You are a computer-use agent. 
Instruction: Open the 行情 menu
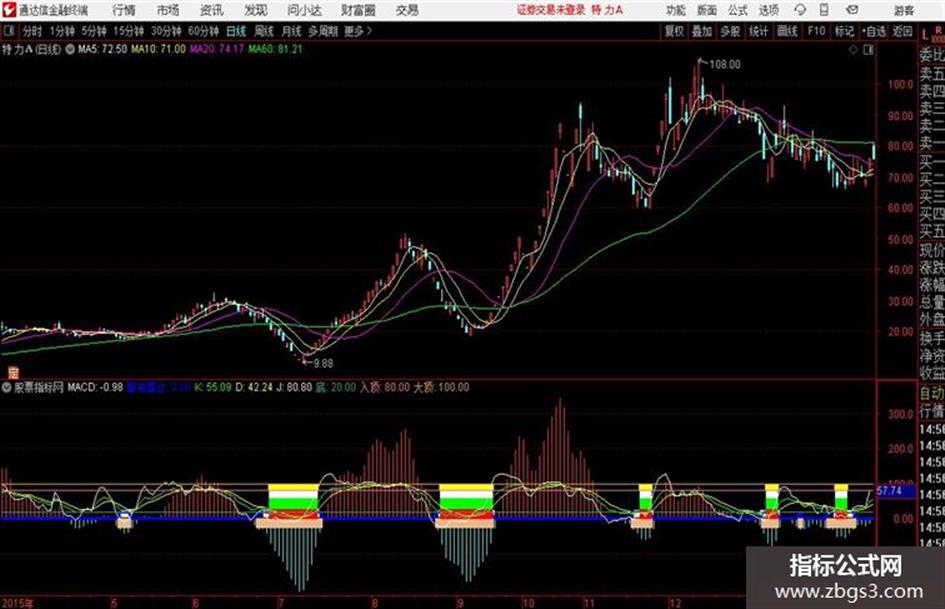tap(124, 10)
